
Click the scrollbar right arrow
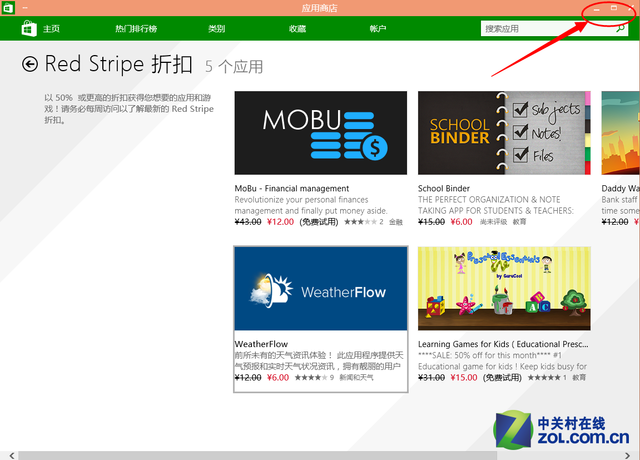pos(627,456)
